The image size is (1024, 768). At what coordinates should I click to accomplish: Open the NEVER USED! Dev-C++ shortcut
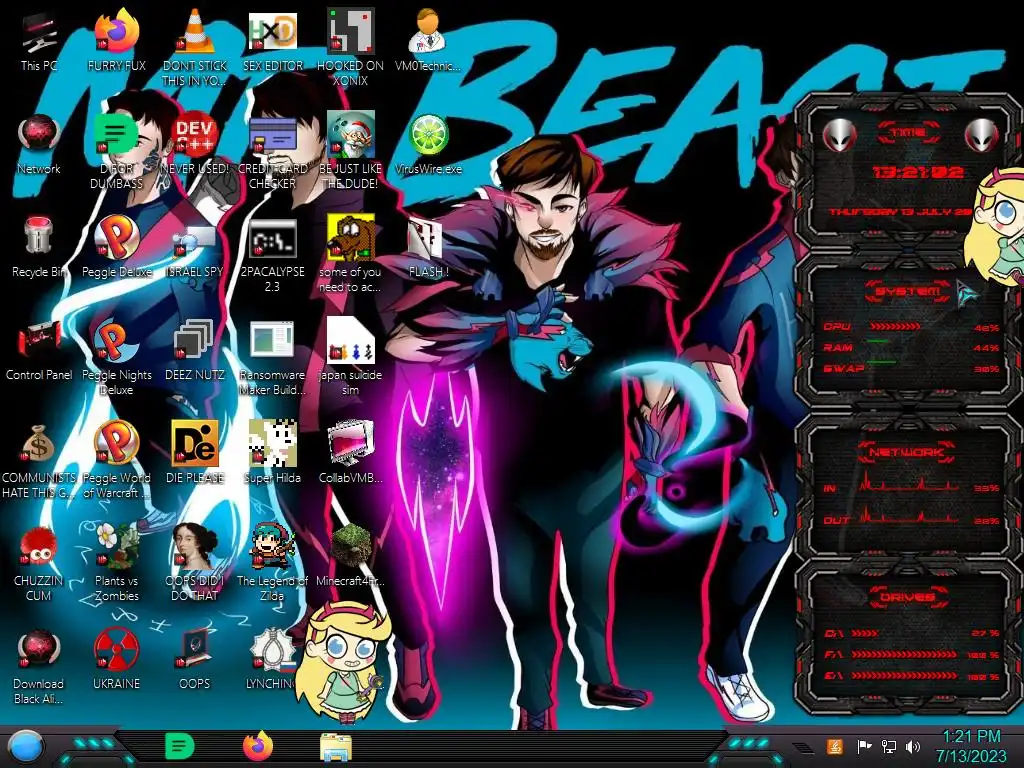195,144
